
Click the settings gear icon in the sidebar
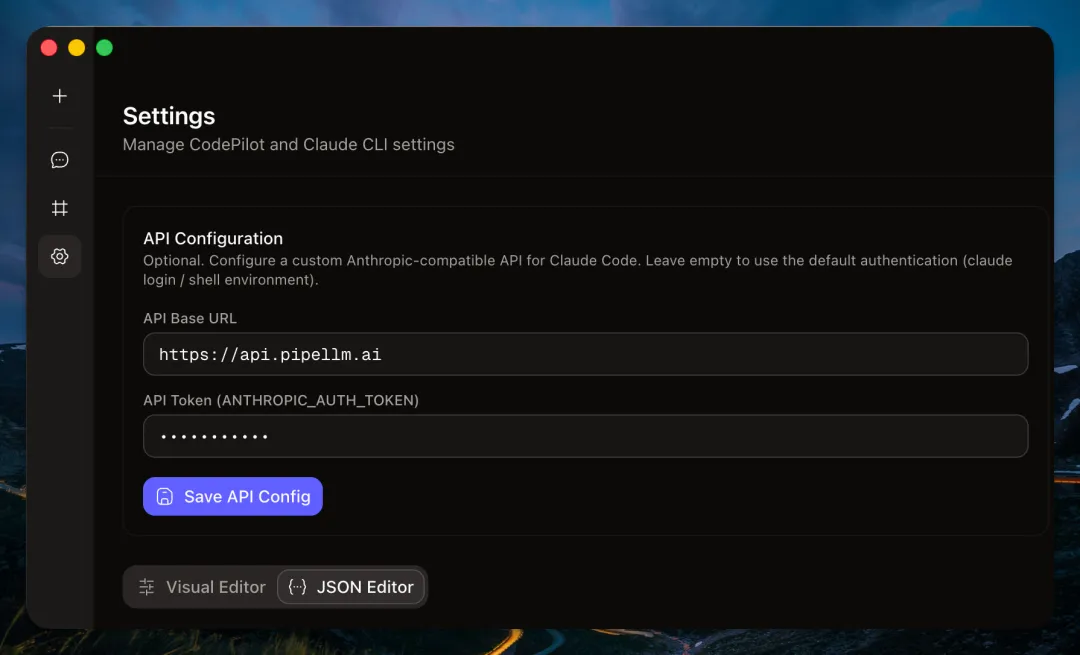(60, 257)
